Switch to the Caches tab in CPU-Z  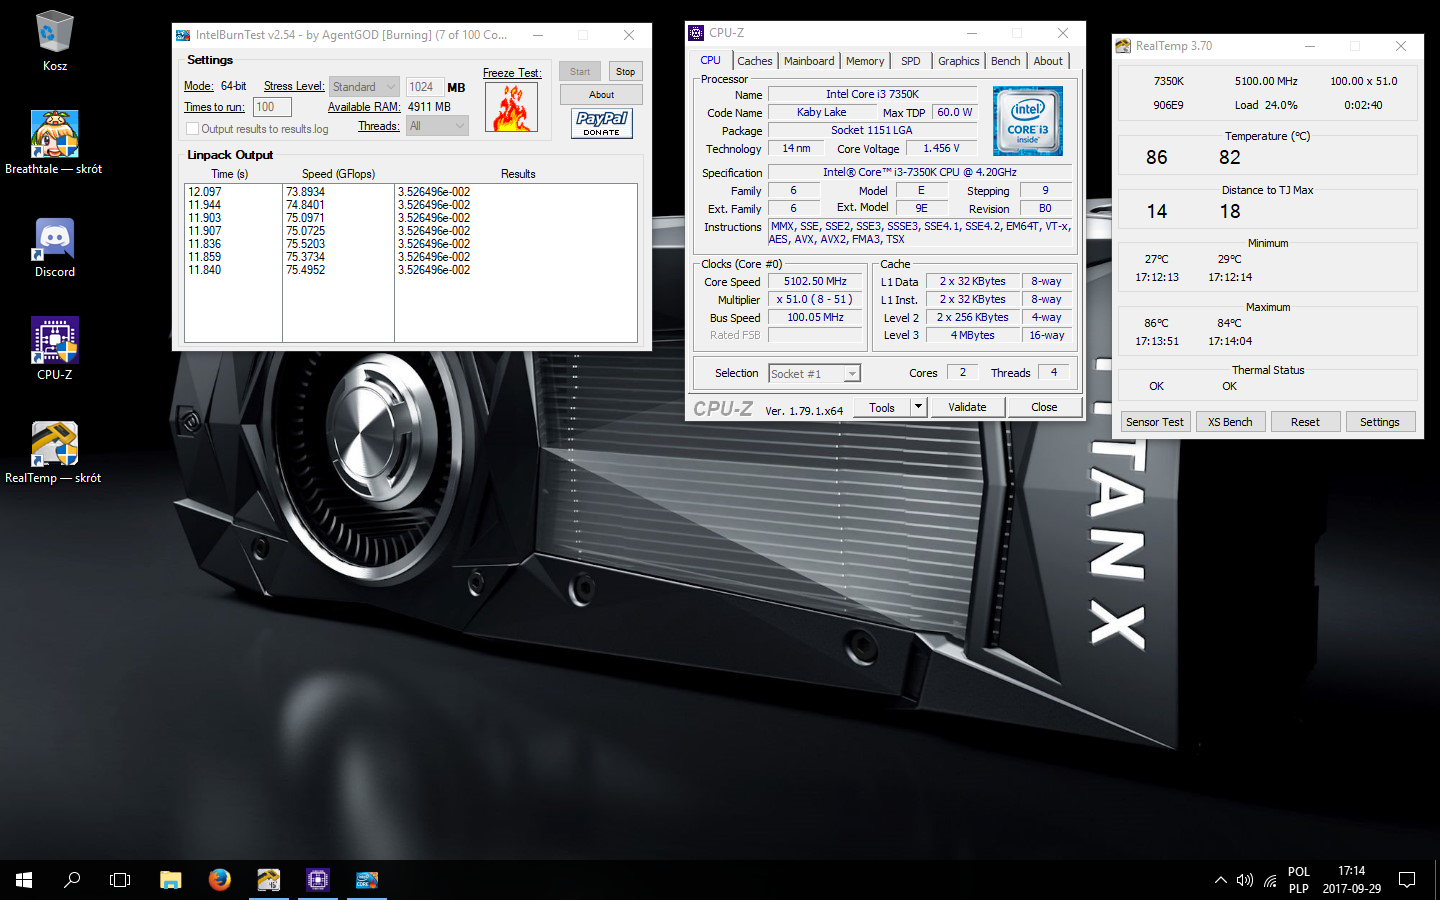(x=755, y=61)
